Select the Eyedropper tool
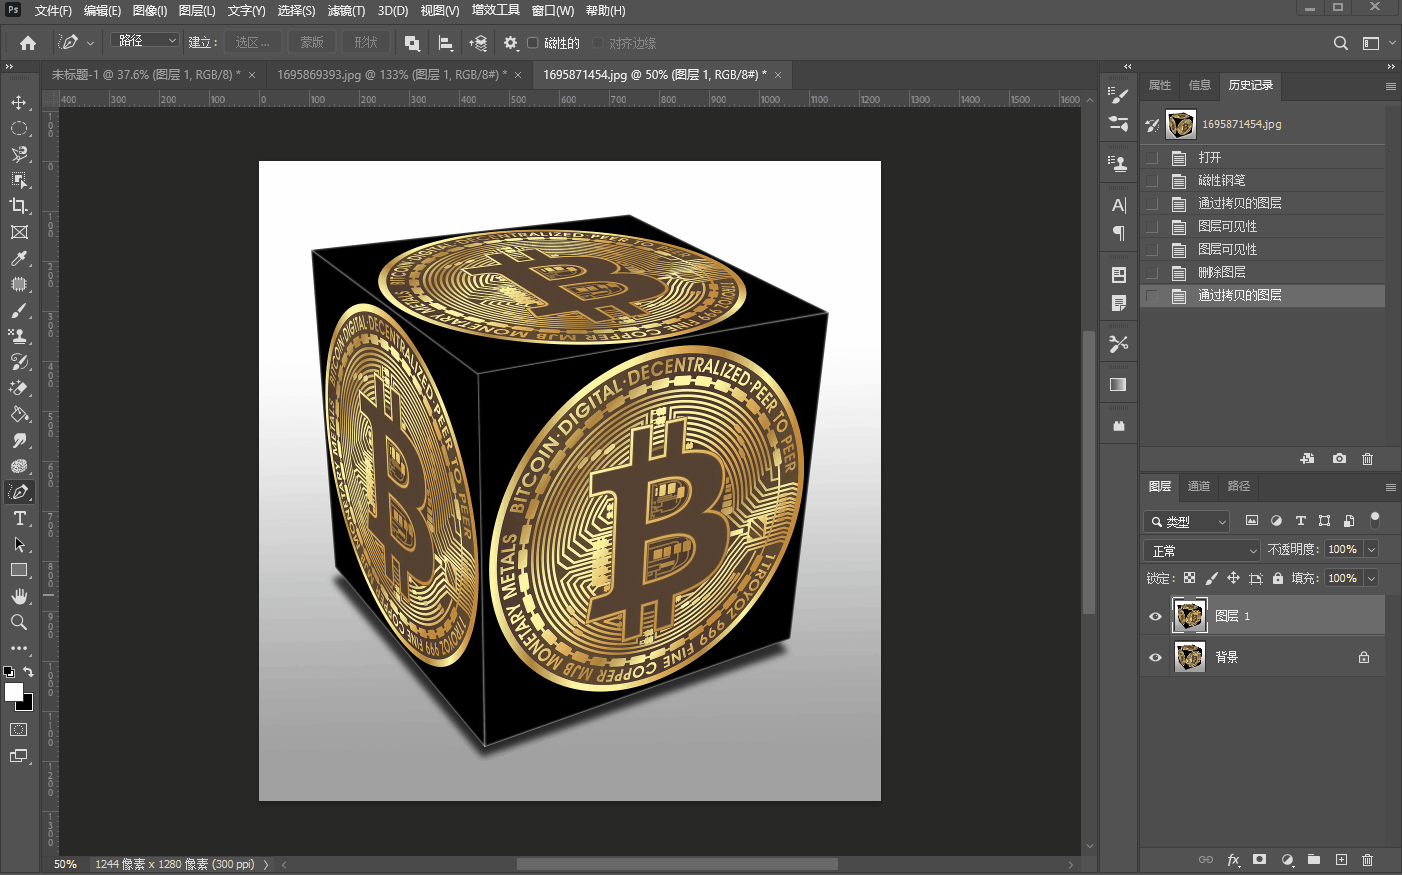The height and width of the screenshot is (875, 1402). [x=19, y=258]
